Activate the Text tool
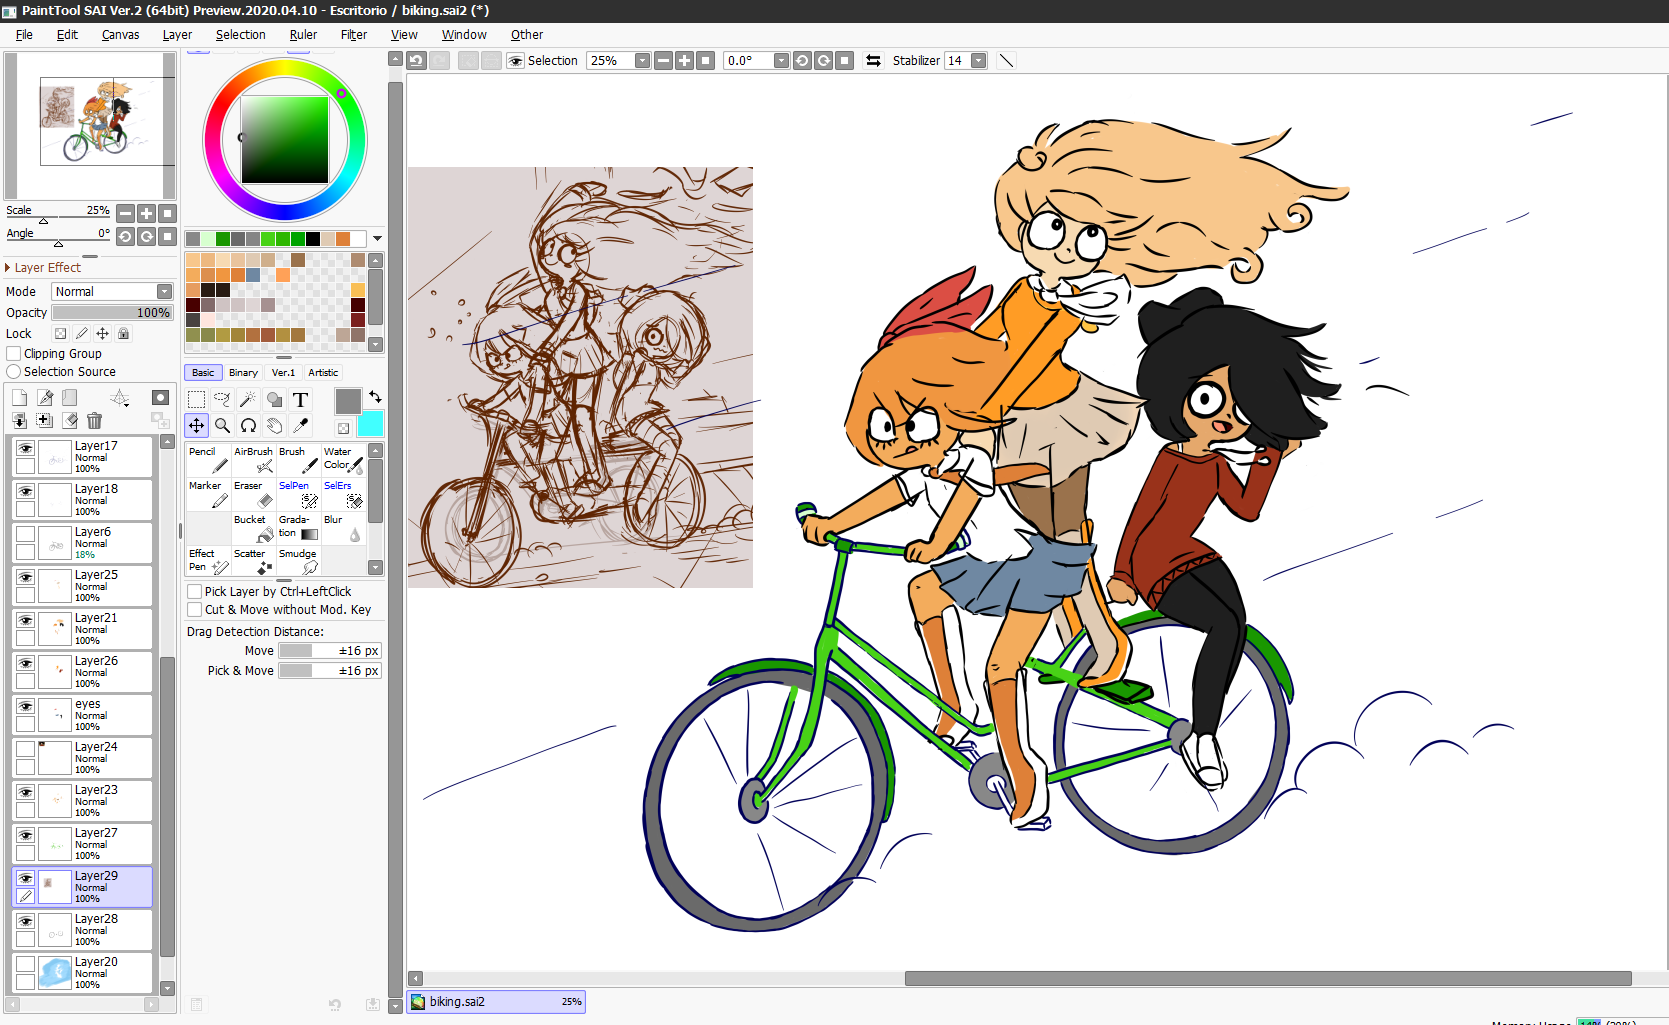 [300, 399]
